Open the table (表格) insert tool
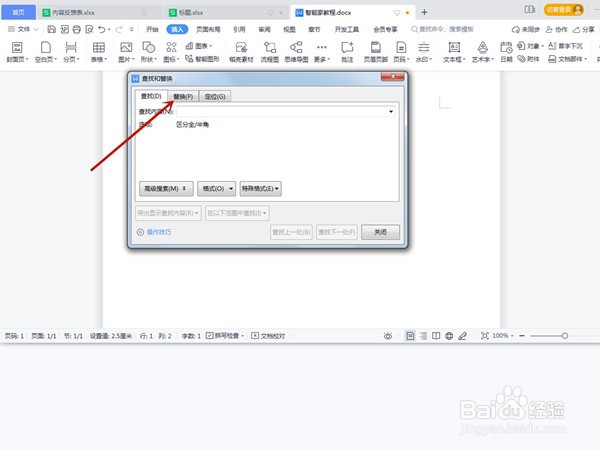Viewport: 600px width, 450px height. click(x=99, y=52)
